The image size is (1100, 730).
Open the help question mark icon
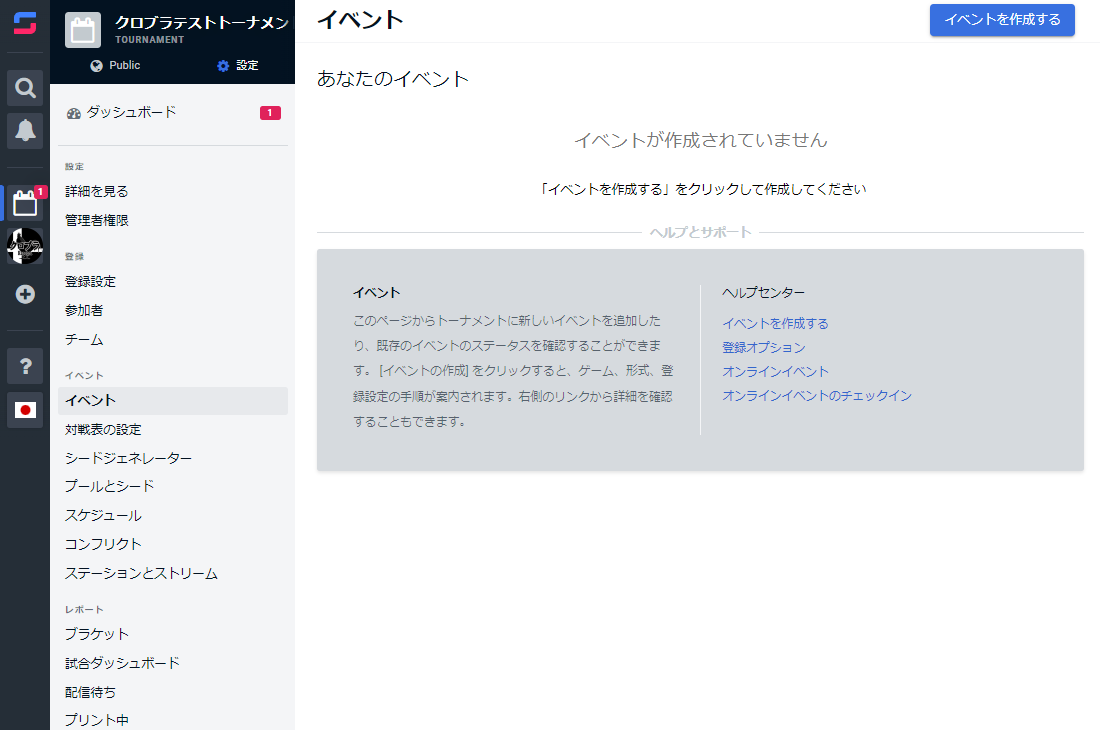coord(25,366)
